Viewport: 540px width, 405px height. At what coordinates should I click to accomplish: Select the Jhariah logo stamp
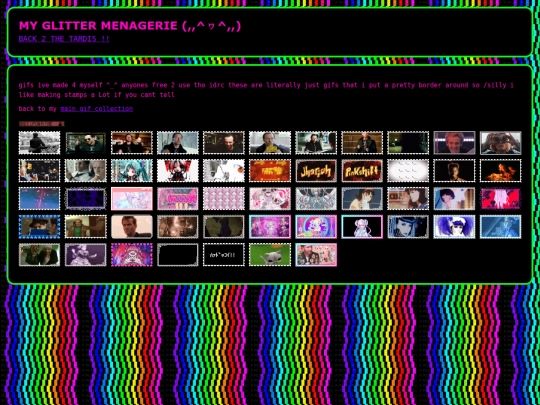point(316,170)
